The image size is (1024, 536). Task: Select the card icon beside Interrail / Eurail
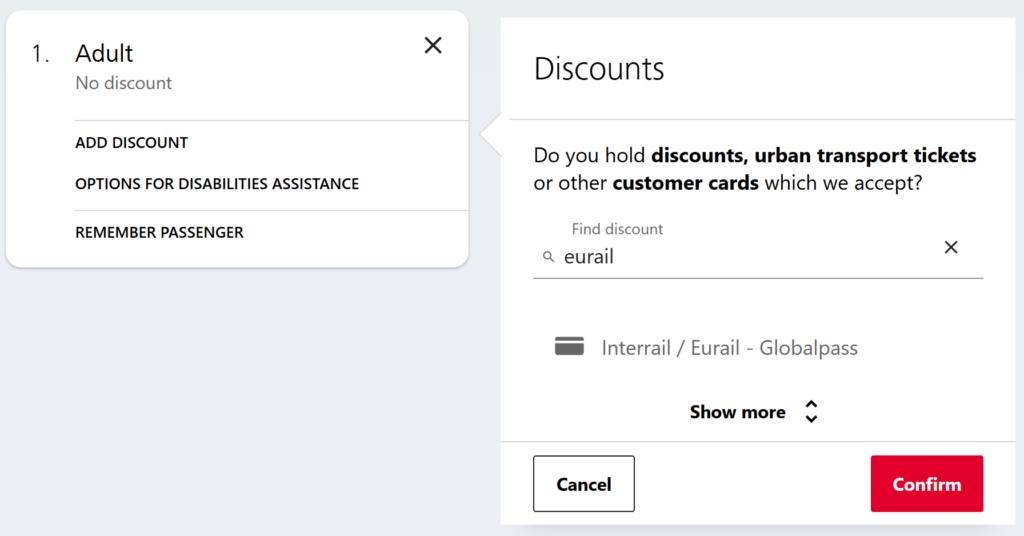[x=569, y=346]
